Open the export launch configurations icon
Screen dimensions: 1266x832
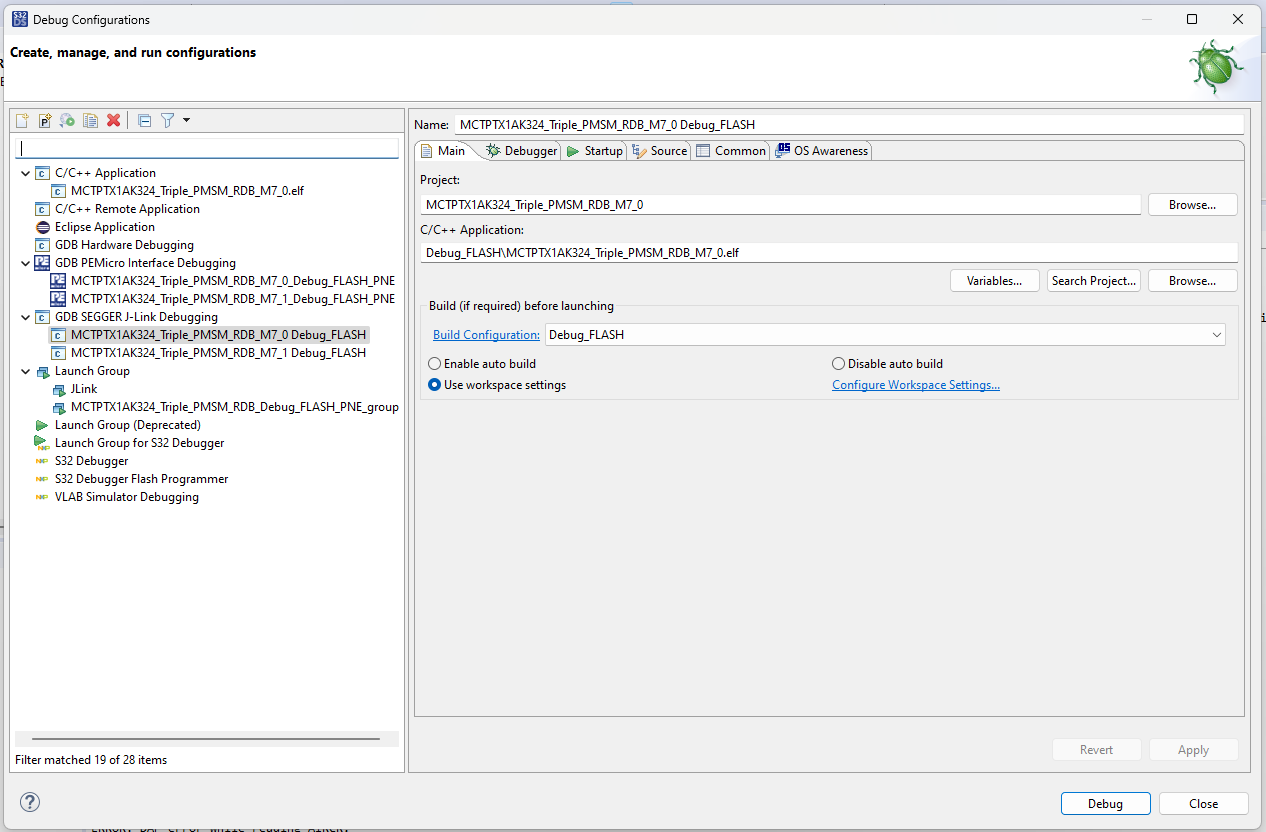click(x=68, y=120)
